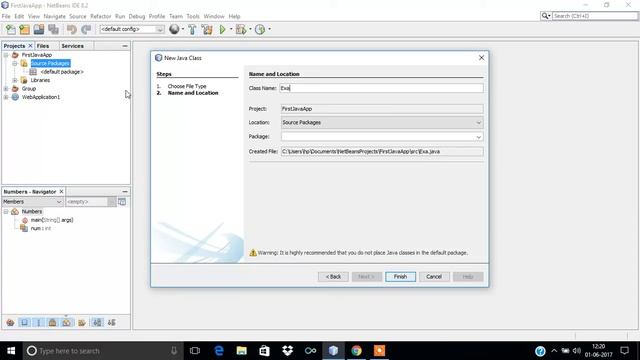Open Google Chrome from the taskbar
This screenshot has width=640, height=360.
356,351
